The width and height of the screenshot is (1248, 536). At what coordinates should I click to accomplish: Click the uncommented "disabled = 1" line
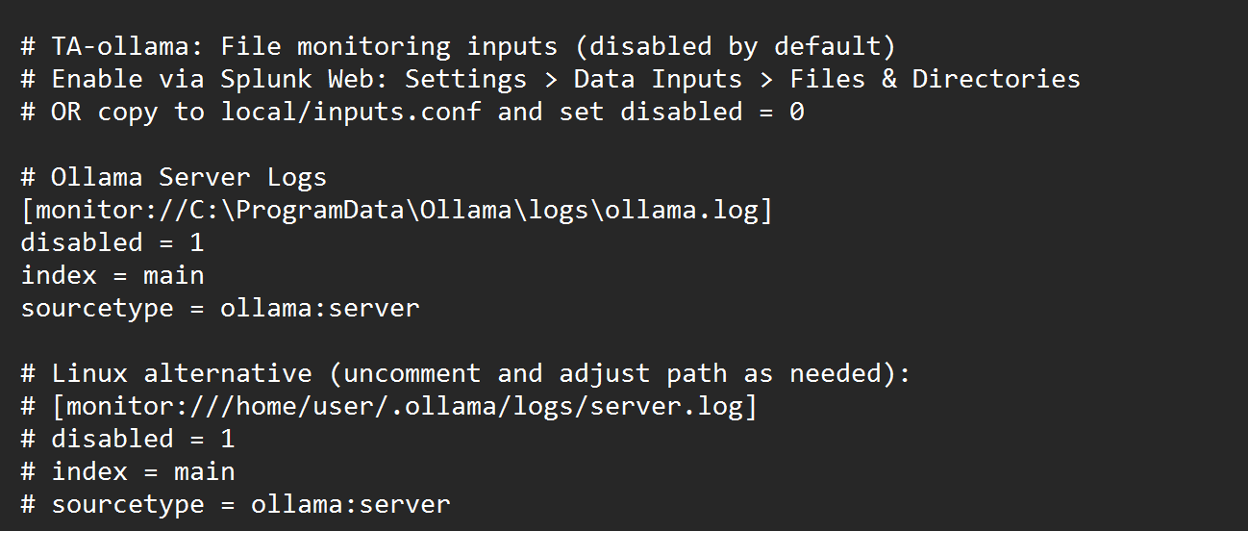tap(112, 243)
